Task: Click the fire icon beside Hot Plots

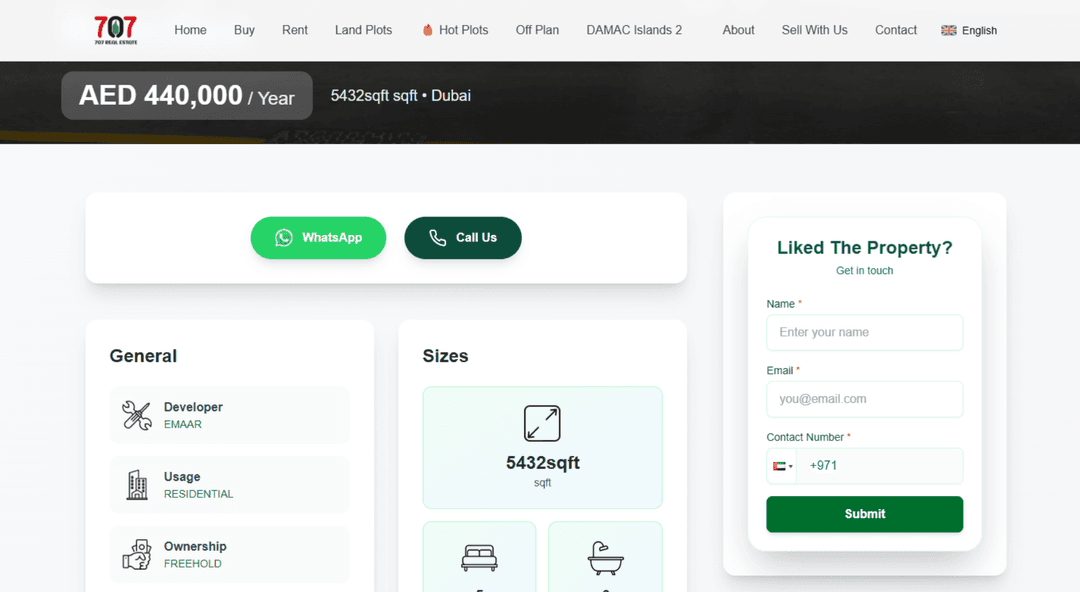Action: (x=428, y=30)
